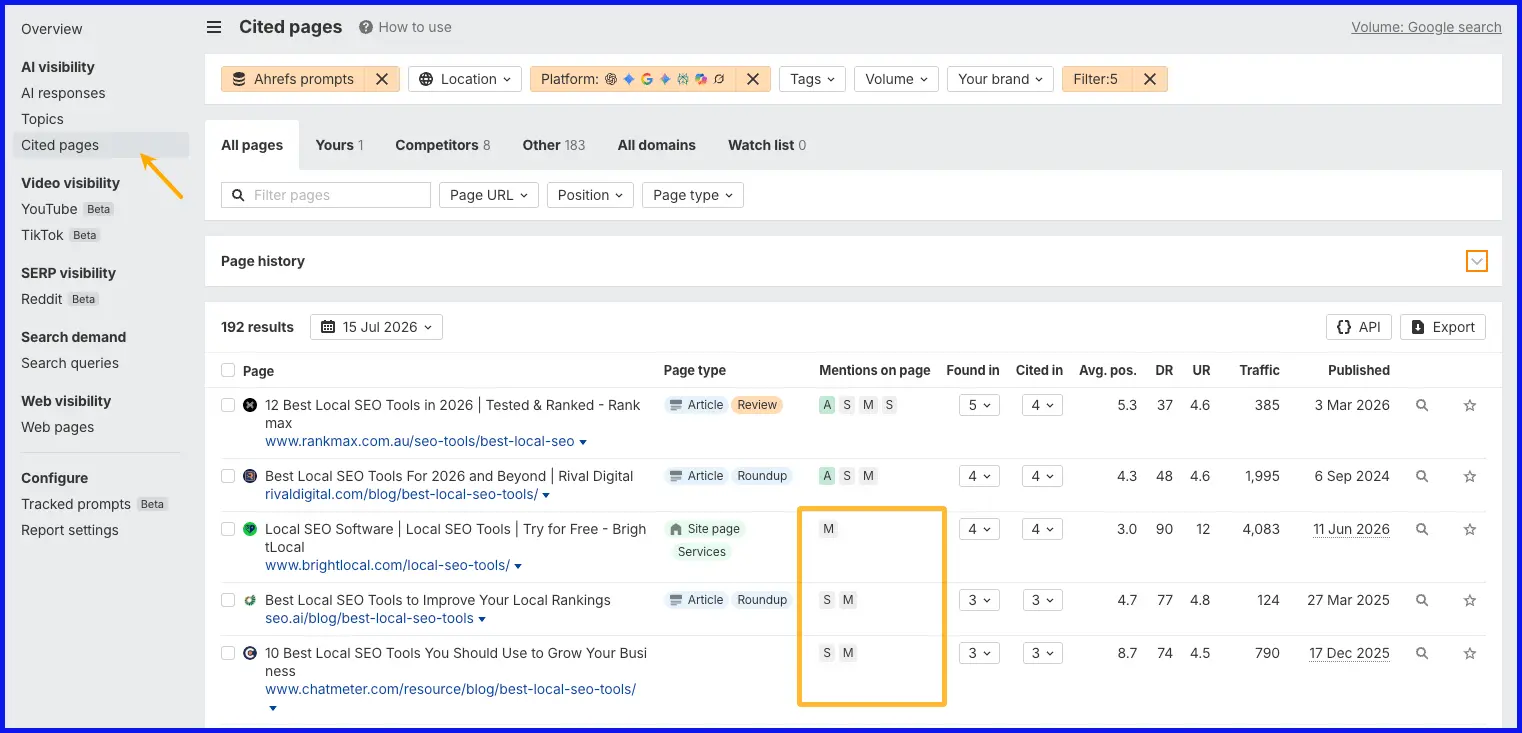Open the Page type dropdown
This screenshot has height=733, width=1522.
coord(692,195)
